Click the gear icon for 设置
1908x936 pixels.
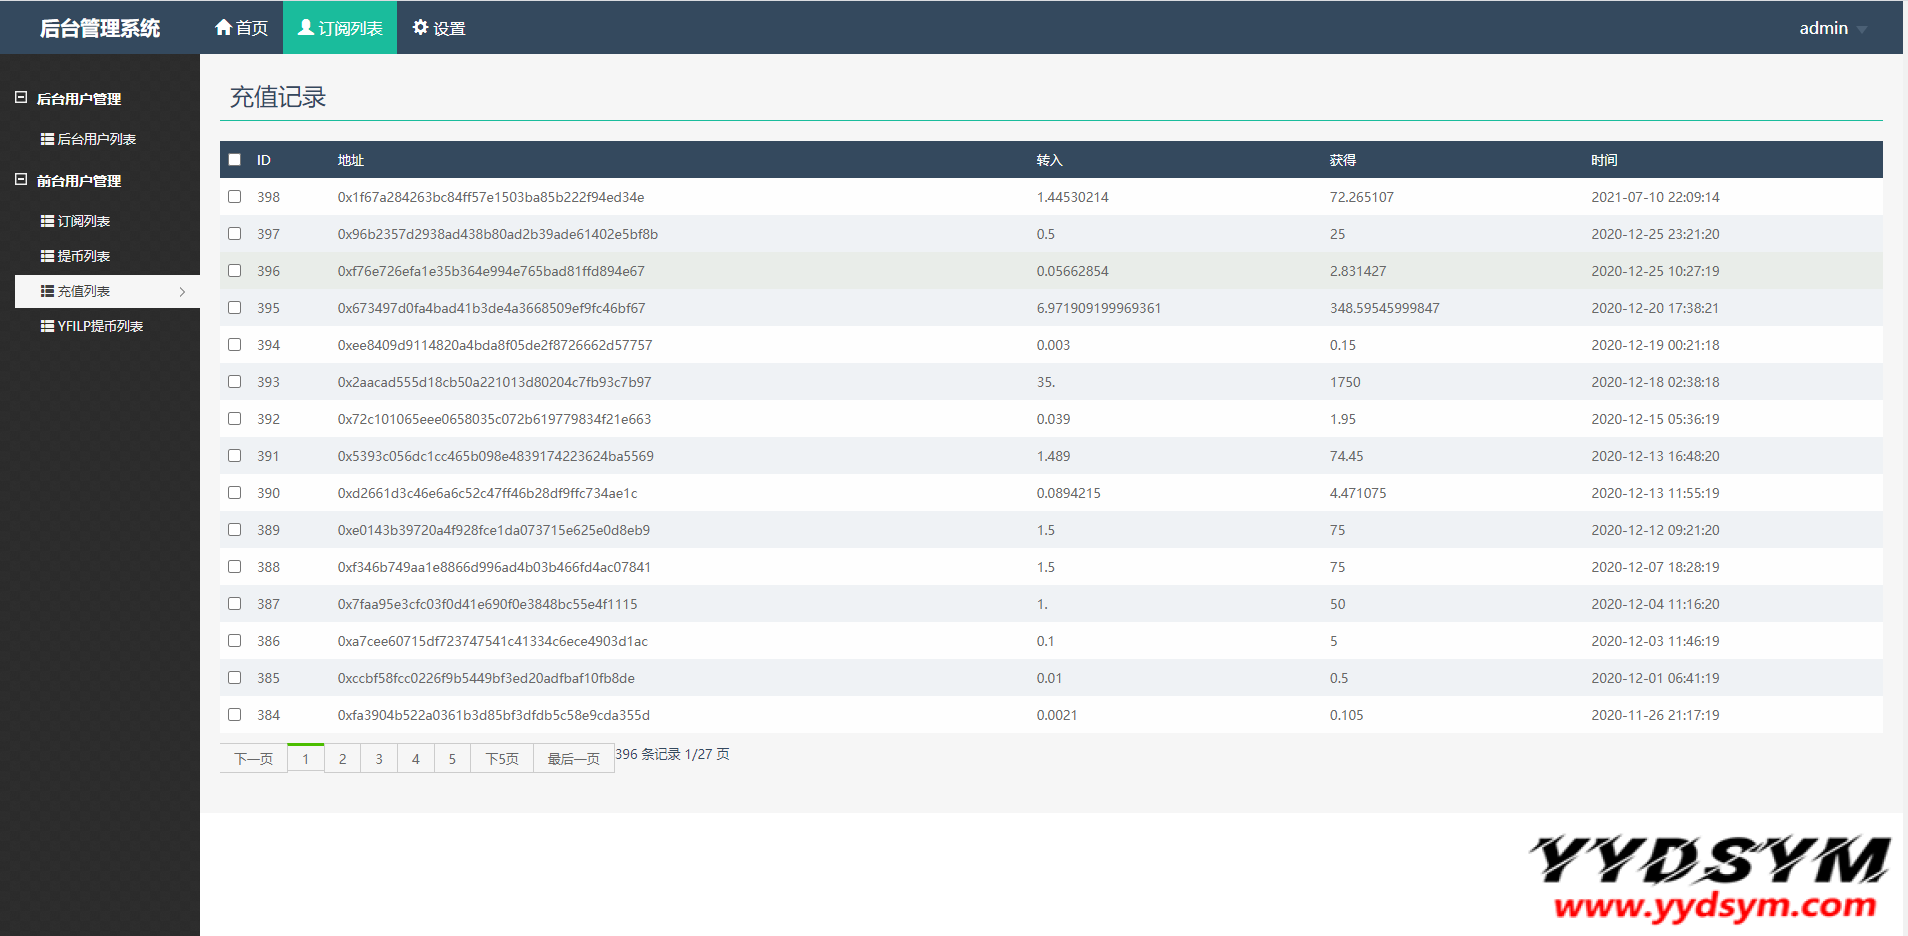pyautogui.click(x=420, y=27)
